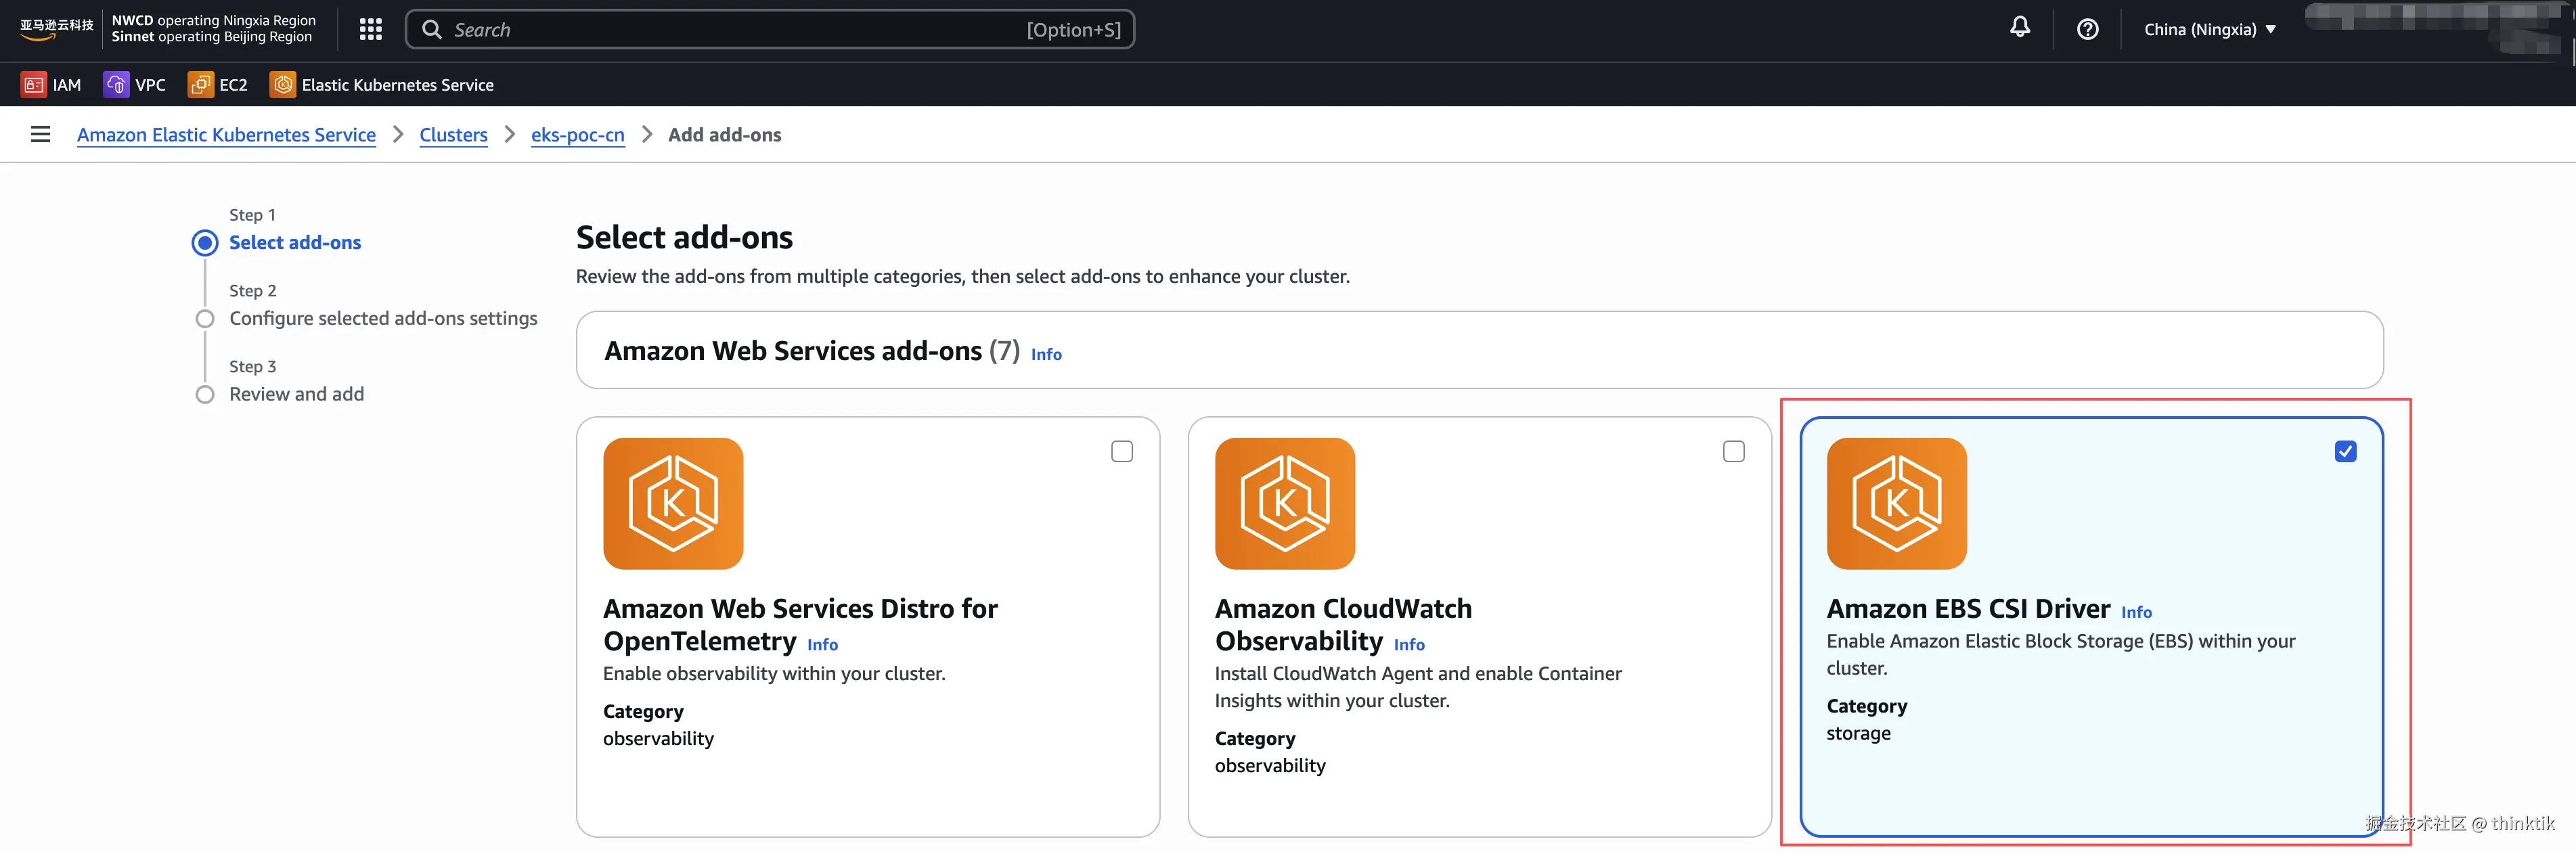This screenshot has width=2576, height=854.
Task: Open Info link for EBS CSI Driver
Action: [2136, 612]
